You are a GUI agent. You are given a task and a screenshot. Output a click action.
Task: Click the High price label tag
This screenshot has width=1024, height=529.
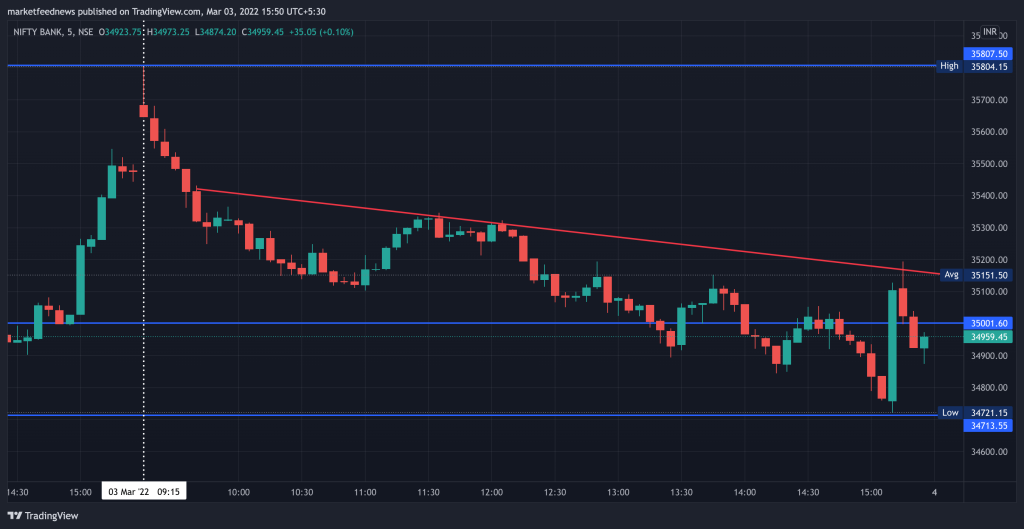pyautogui.click(x=949, y=66)
